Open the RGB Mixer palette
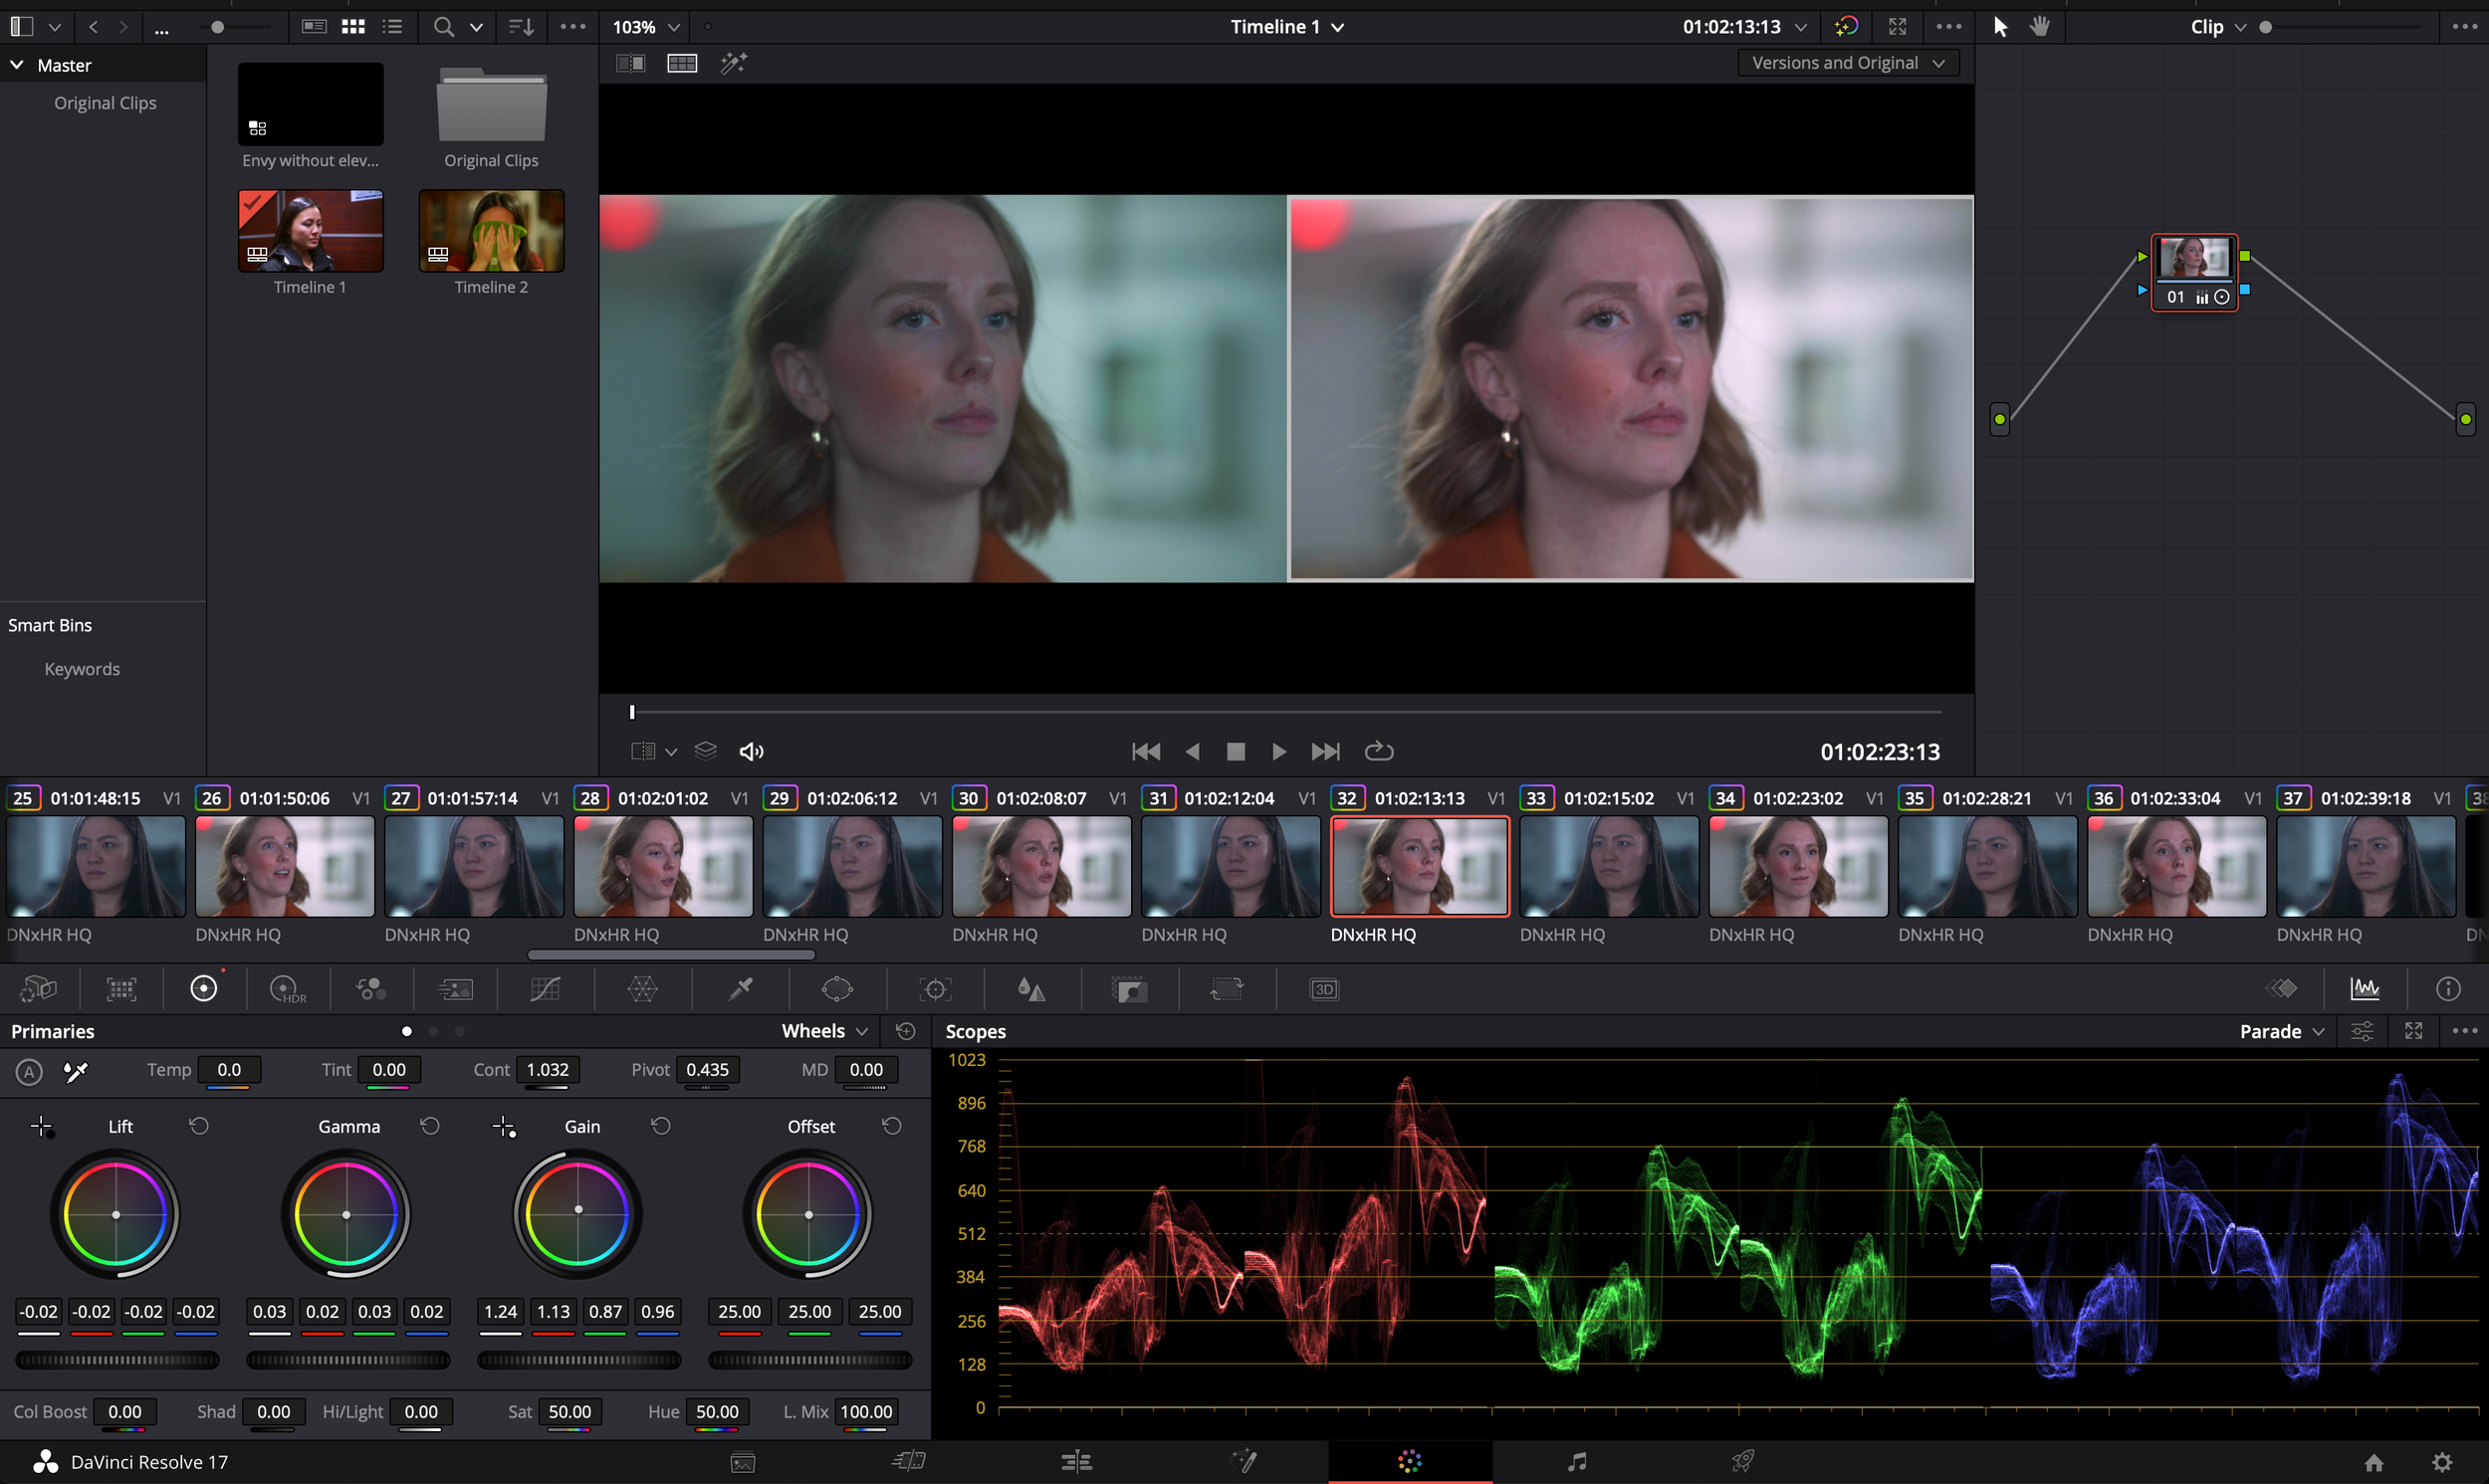2489x1484 pixels. [371, 989]
